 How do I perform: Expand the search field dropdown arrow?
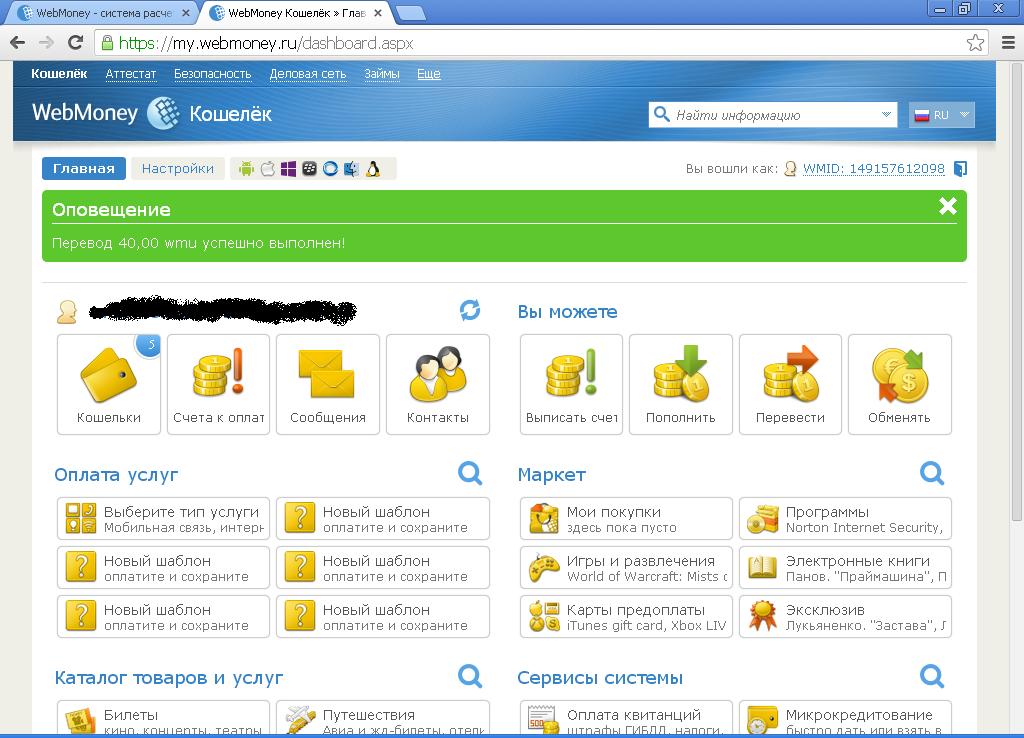point(886,115)
